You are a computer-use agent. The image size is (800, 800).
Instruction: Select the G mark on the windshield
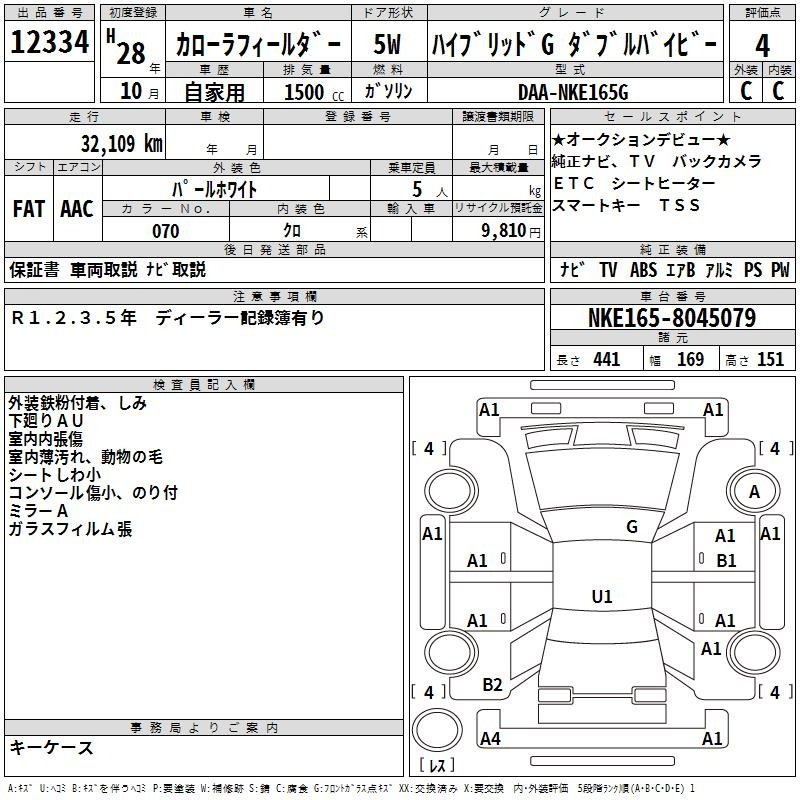(x=631, y=527)
